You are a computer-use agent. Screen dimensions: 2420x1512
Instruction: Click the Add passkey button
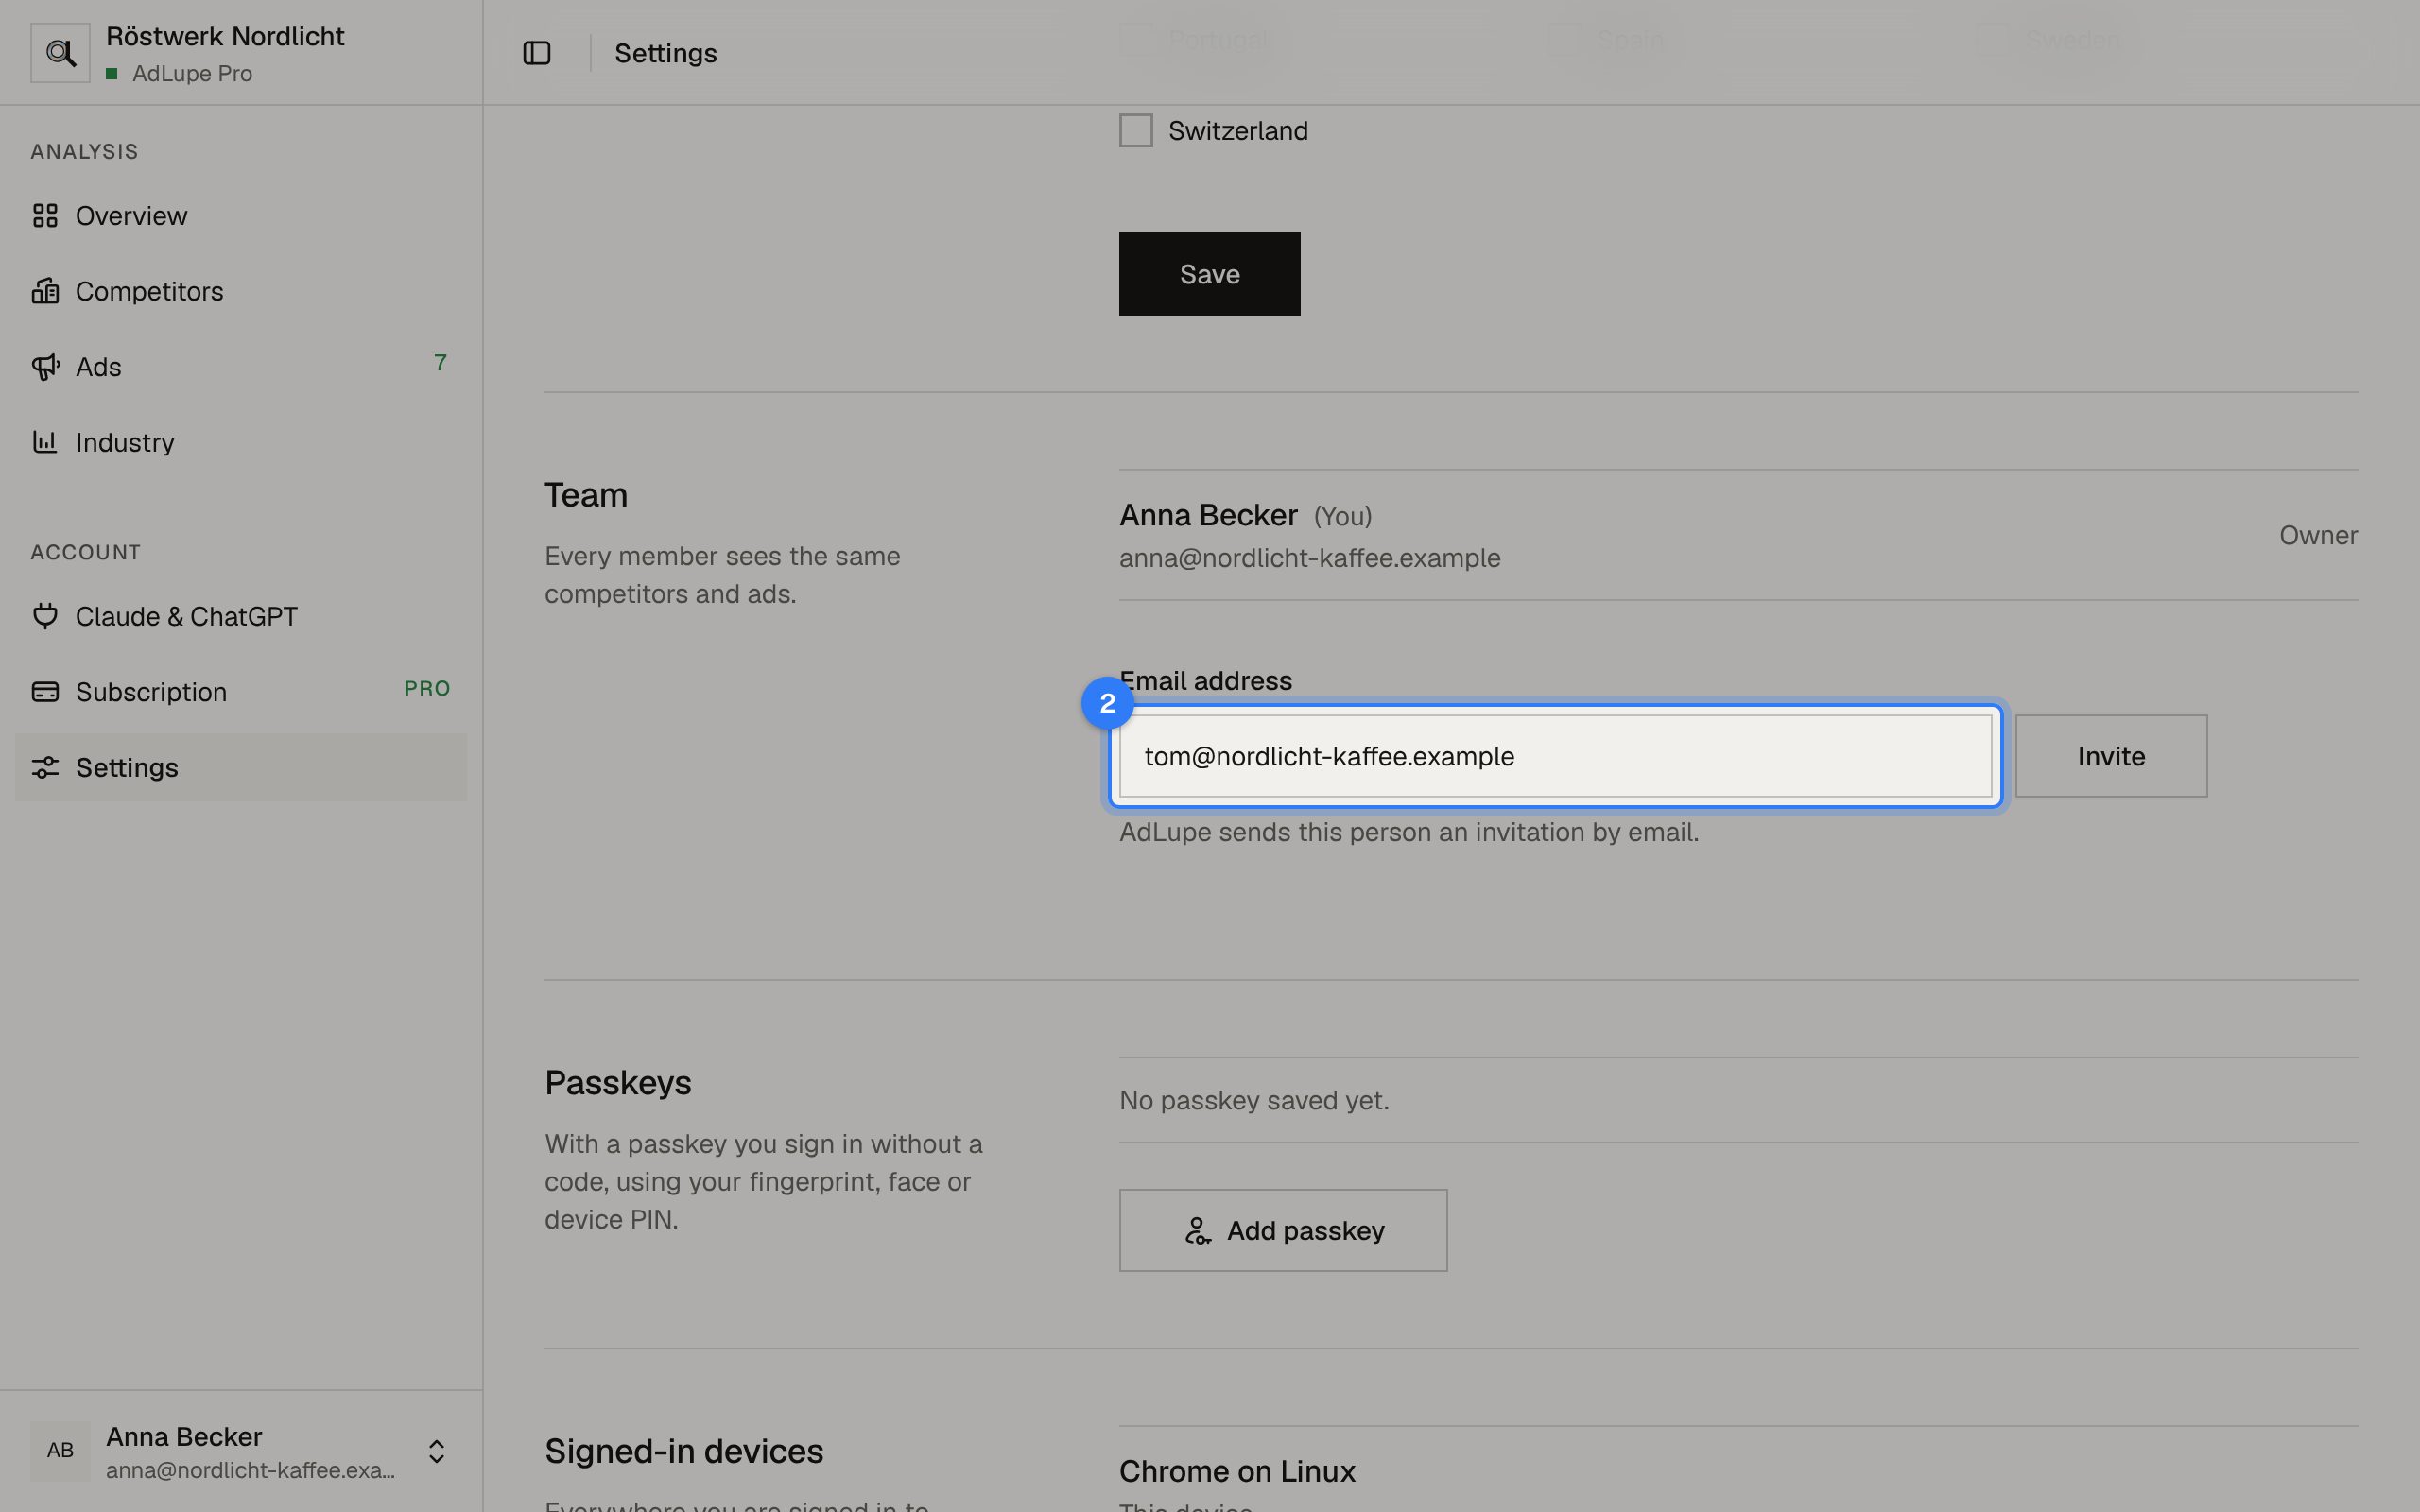(1283, 1230)
